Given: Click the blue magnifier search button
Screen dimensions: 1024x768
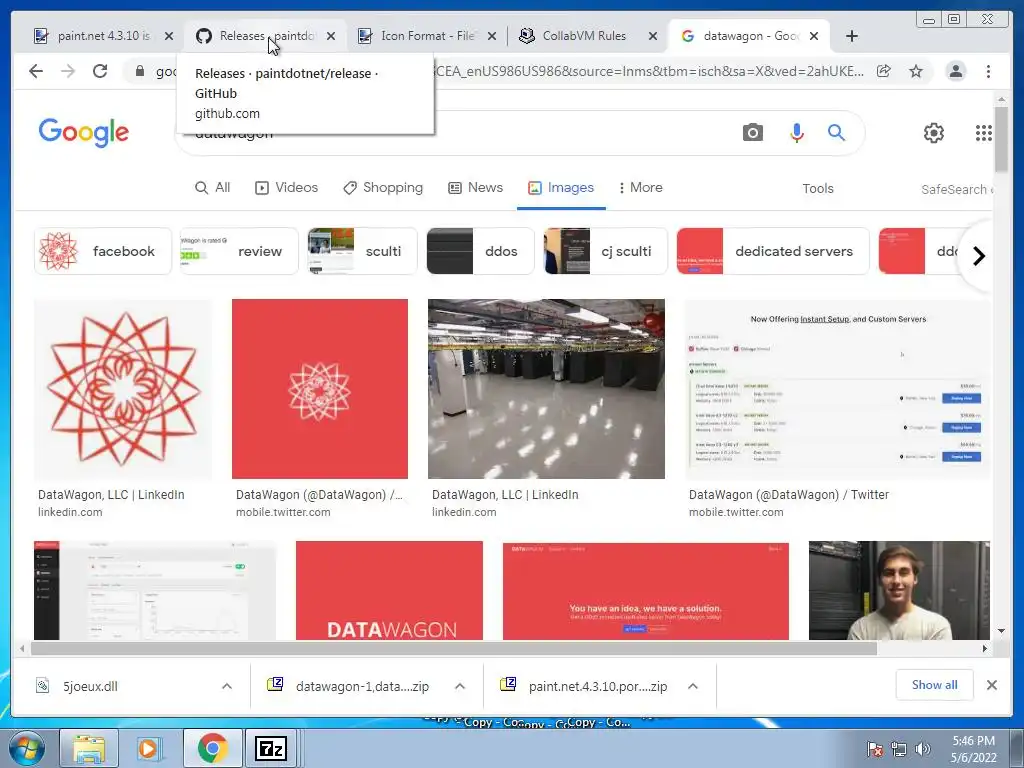Looking at the screenshot, I should click(836, 133).
